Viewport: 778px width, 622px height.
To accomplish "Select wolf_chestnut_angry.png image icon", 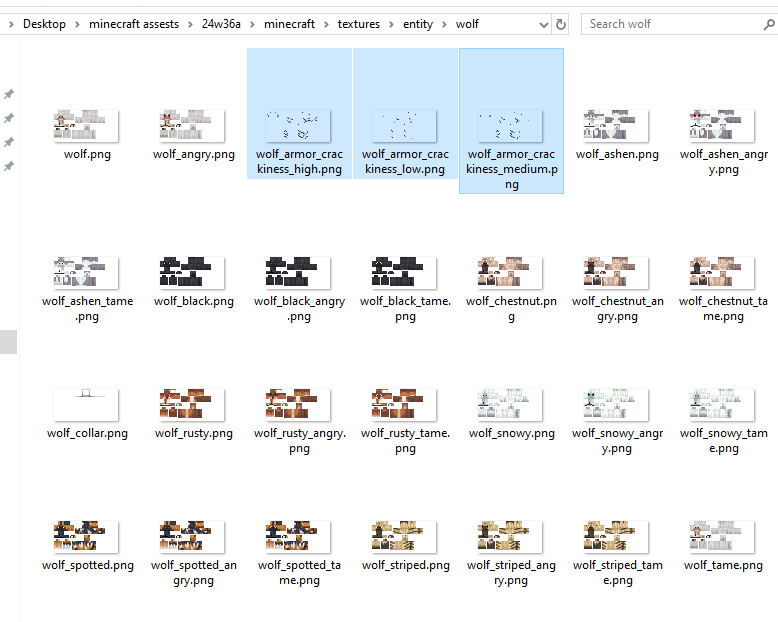I will (616, 272).
